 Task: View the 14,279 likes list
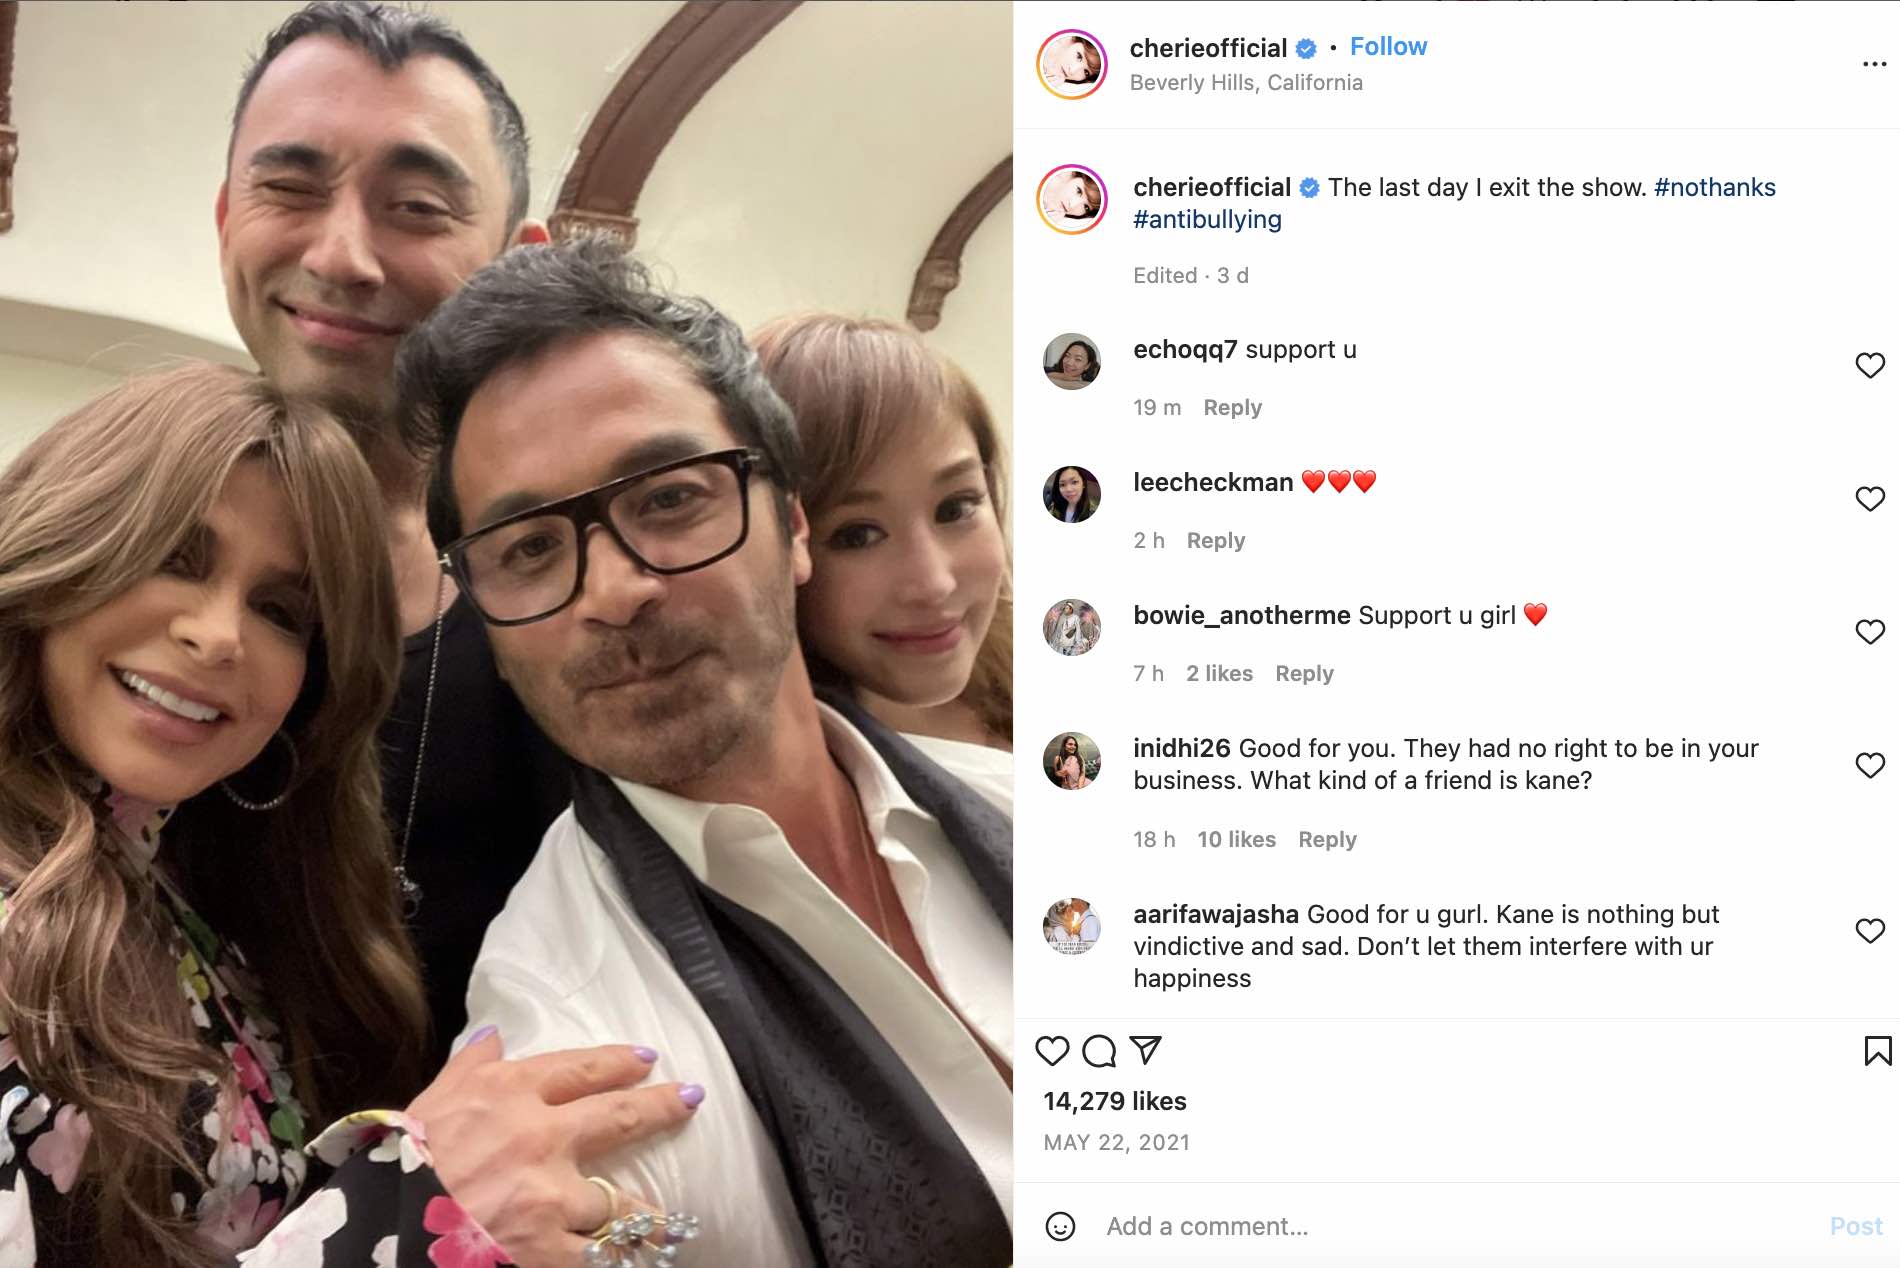[x=1115, y=1101]
